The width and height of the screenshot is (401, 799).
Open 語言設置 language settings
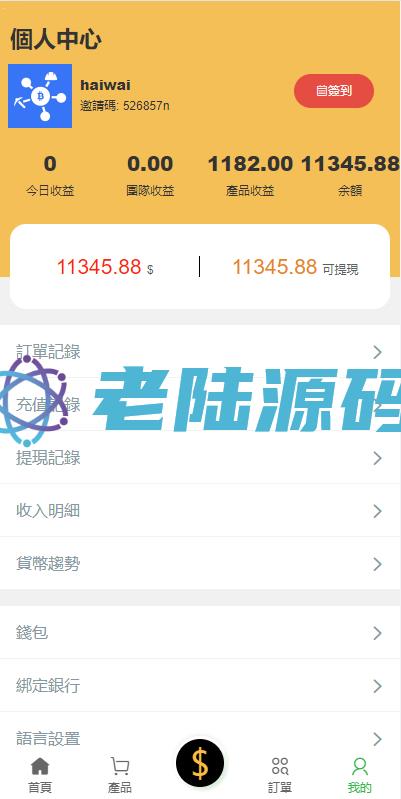pos(200,738)
